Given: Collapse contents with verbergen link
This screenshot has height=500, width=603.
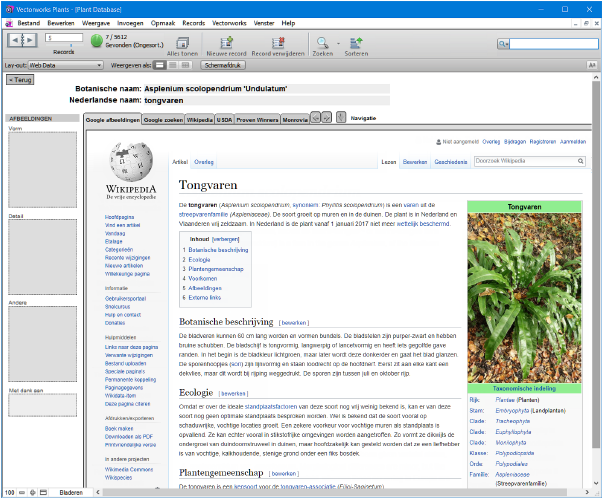Looking at the screenshot, I should [226, 239].
